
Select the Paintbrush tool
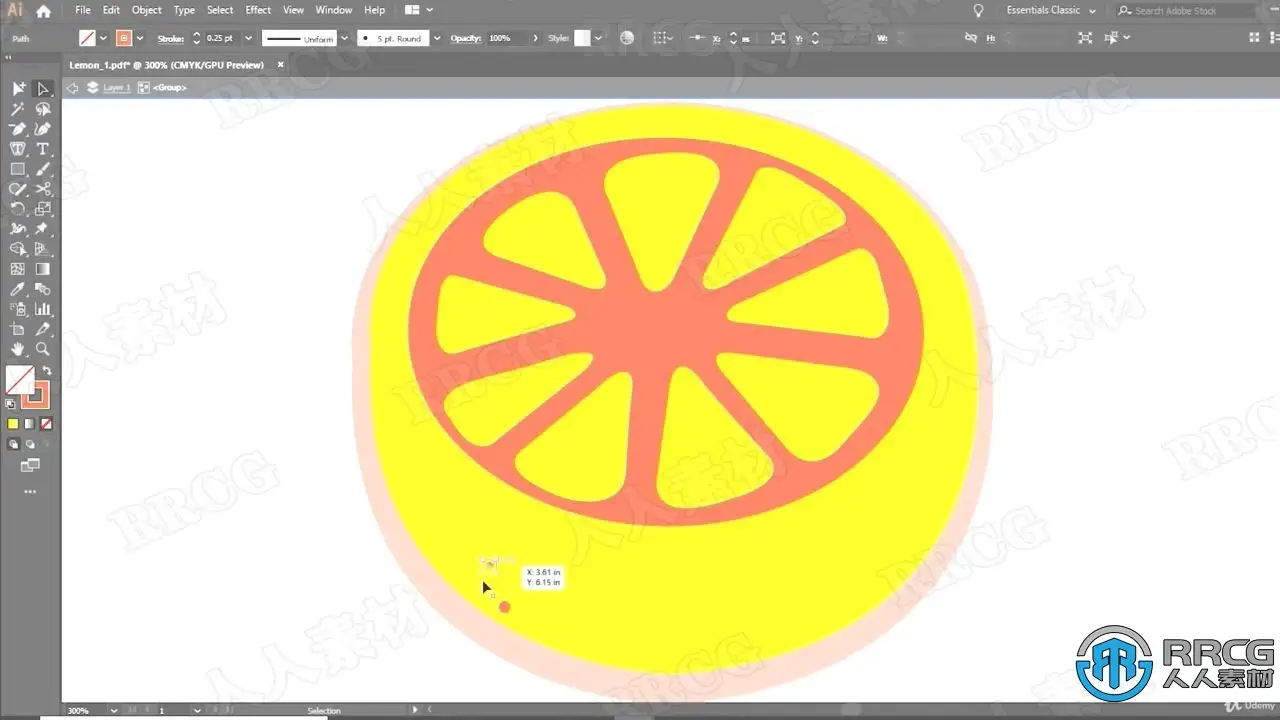[x=42, y=169]
